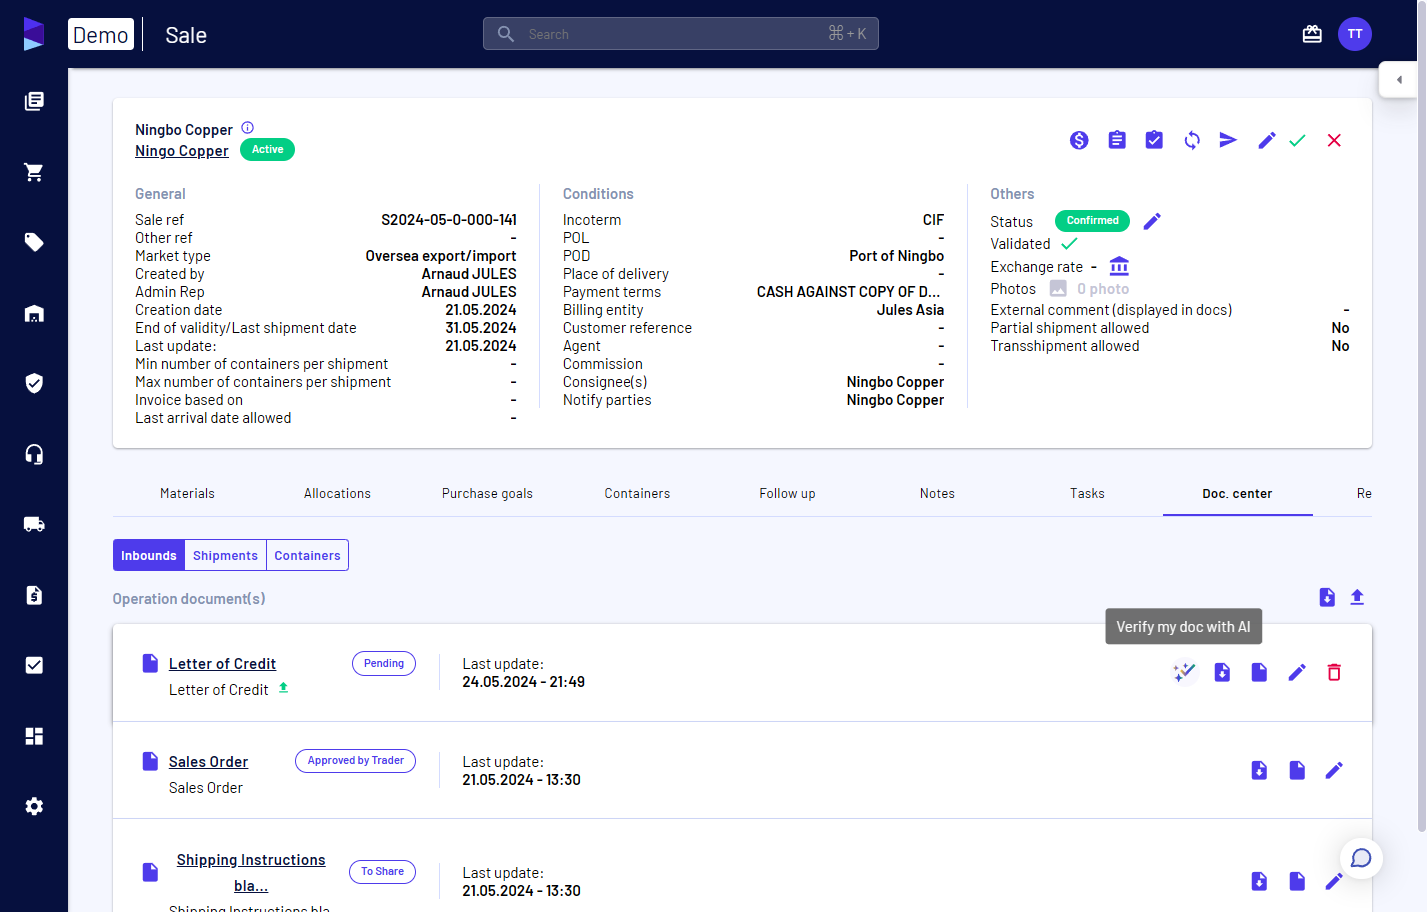Click the green checkmark on sale card

(x=1297, y=140)
